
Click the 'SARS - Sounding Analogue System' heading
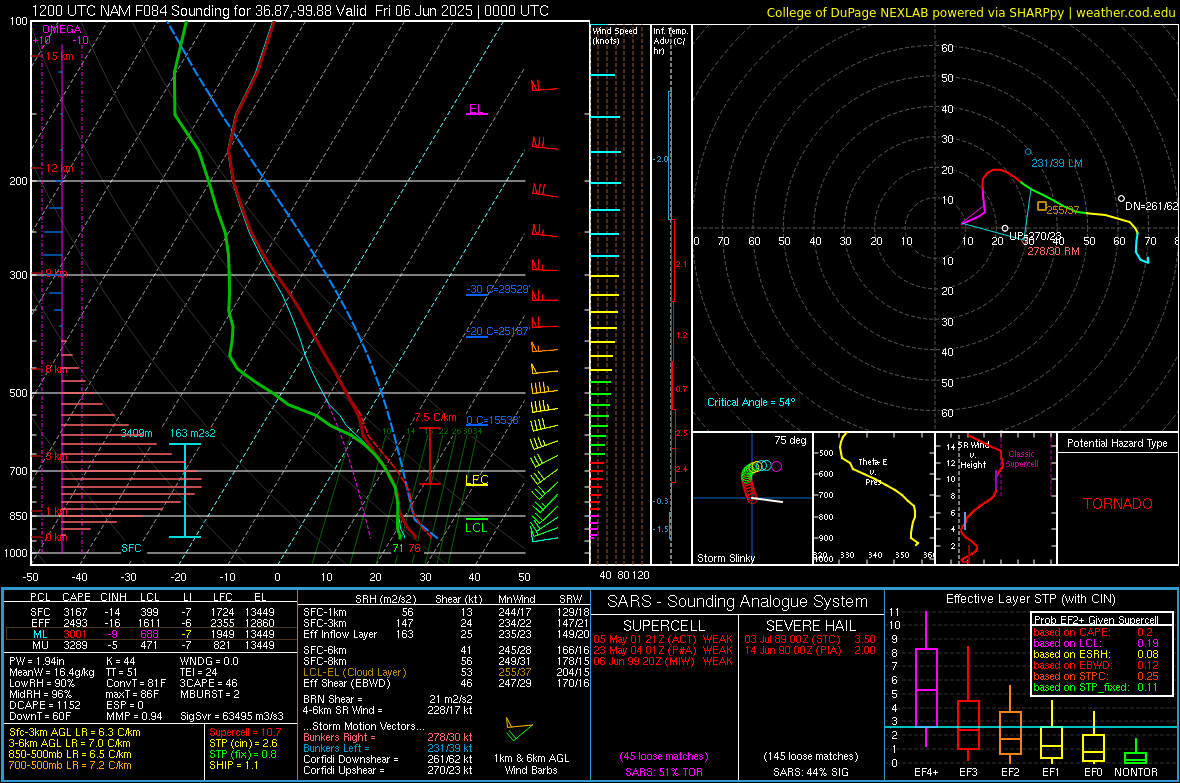(x=737, y=602)
